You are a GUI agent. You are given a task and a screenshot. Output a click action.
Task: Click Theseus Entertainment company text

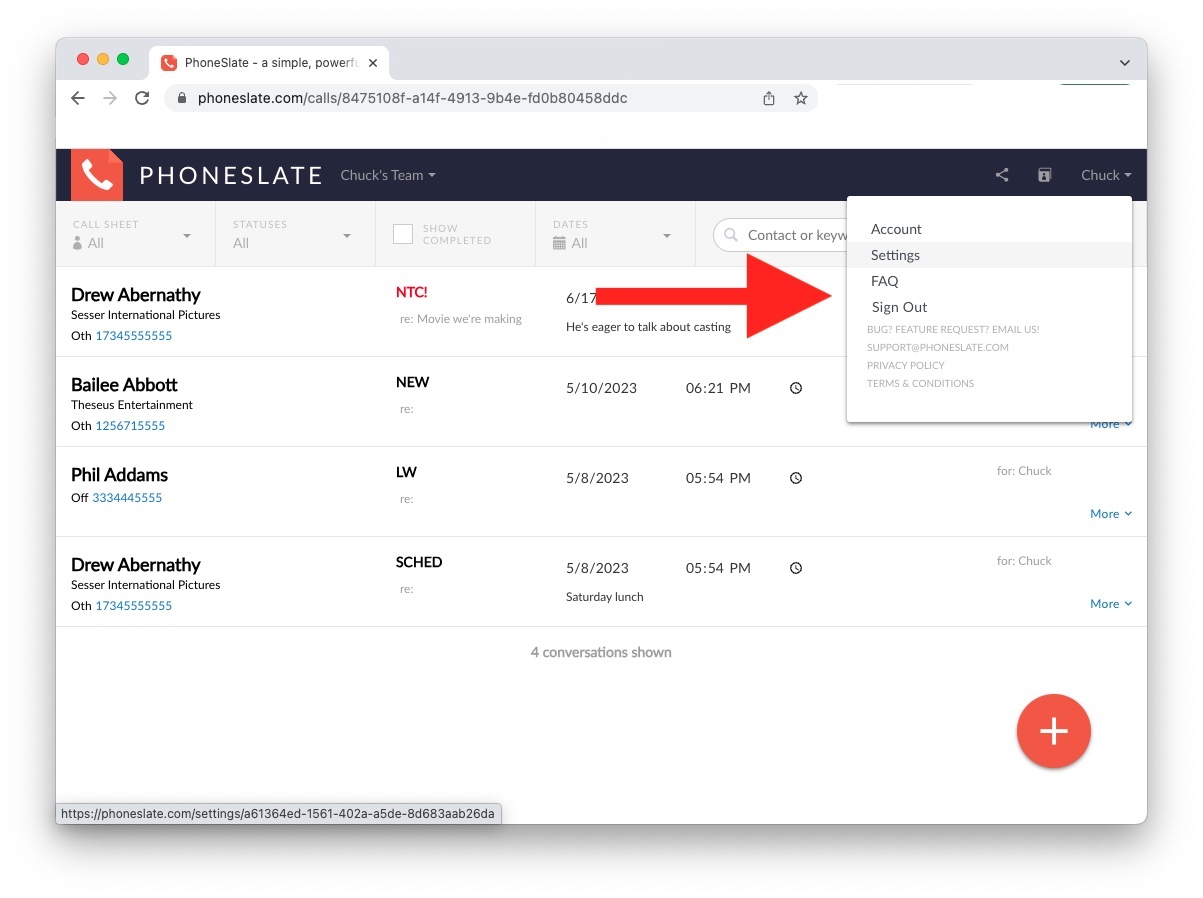(132, 405)
